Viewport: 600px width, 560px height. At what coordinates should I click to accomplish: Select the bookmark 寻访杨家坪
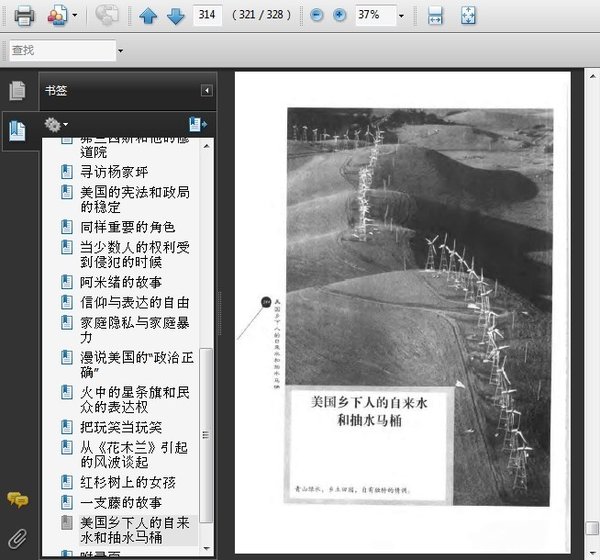coord(115,172)
